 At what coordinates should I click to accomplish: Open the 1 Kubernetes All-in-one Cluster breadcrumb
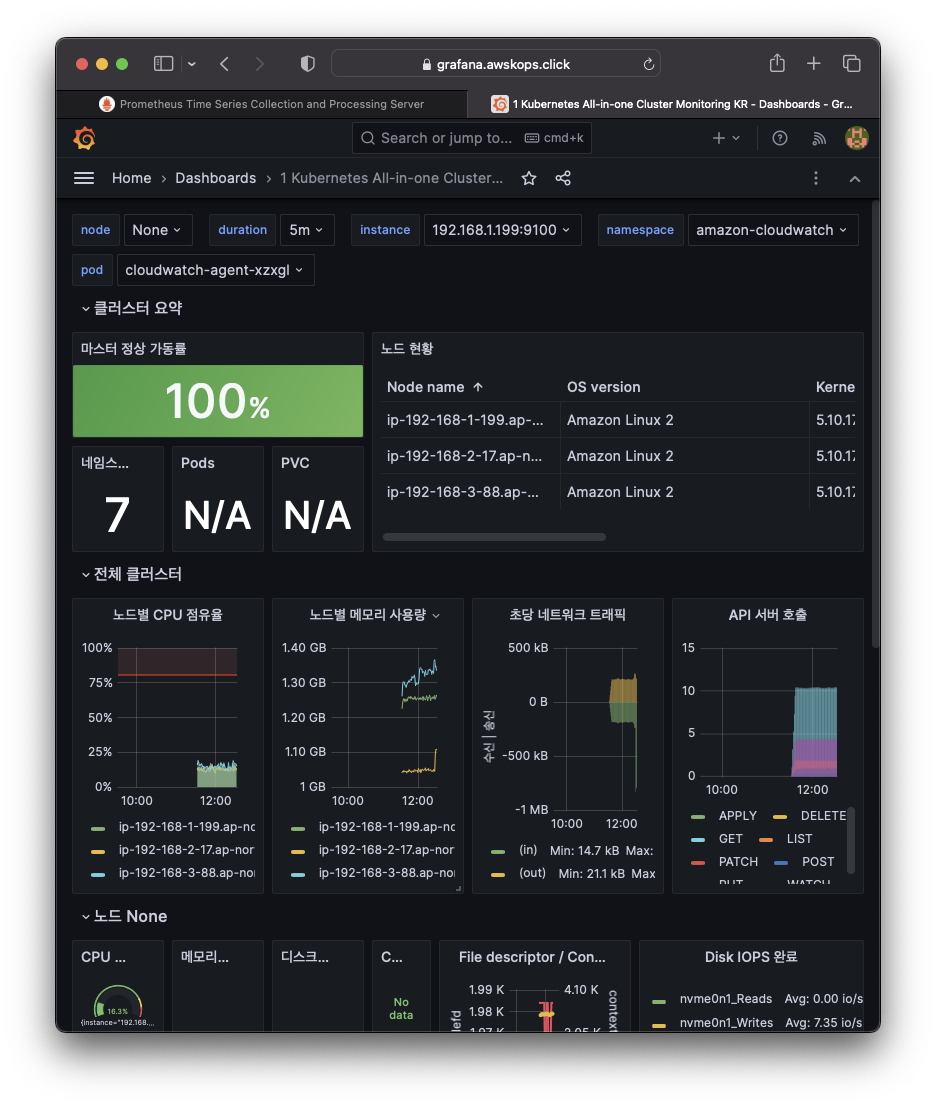coord(391,178)
